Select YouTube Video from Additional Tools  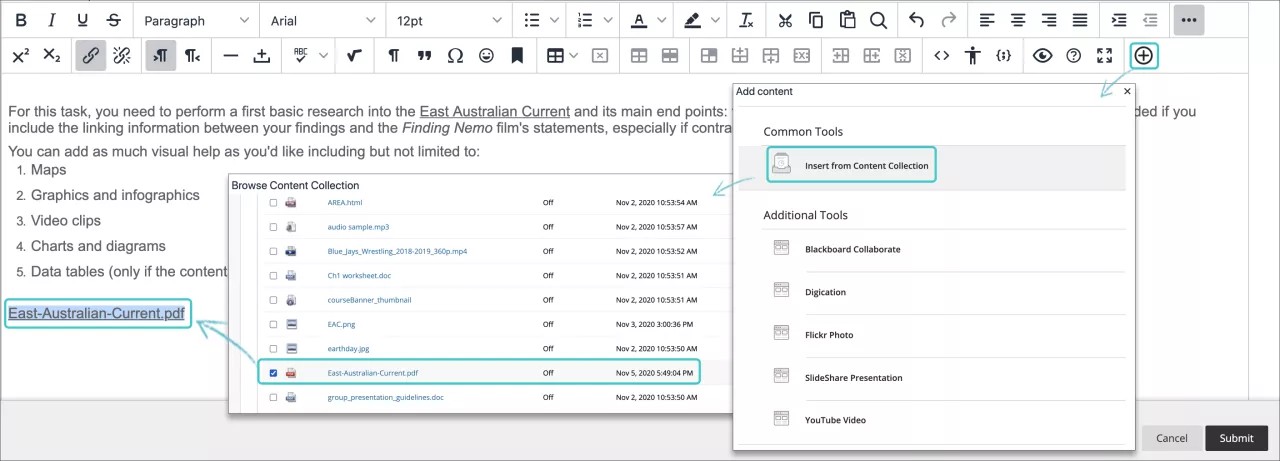pos(835,420)
